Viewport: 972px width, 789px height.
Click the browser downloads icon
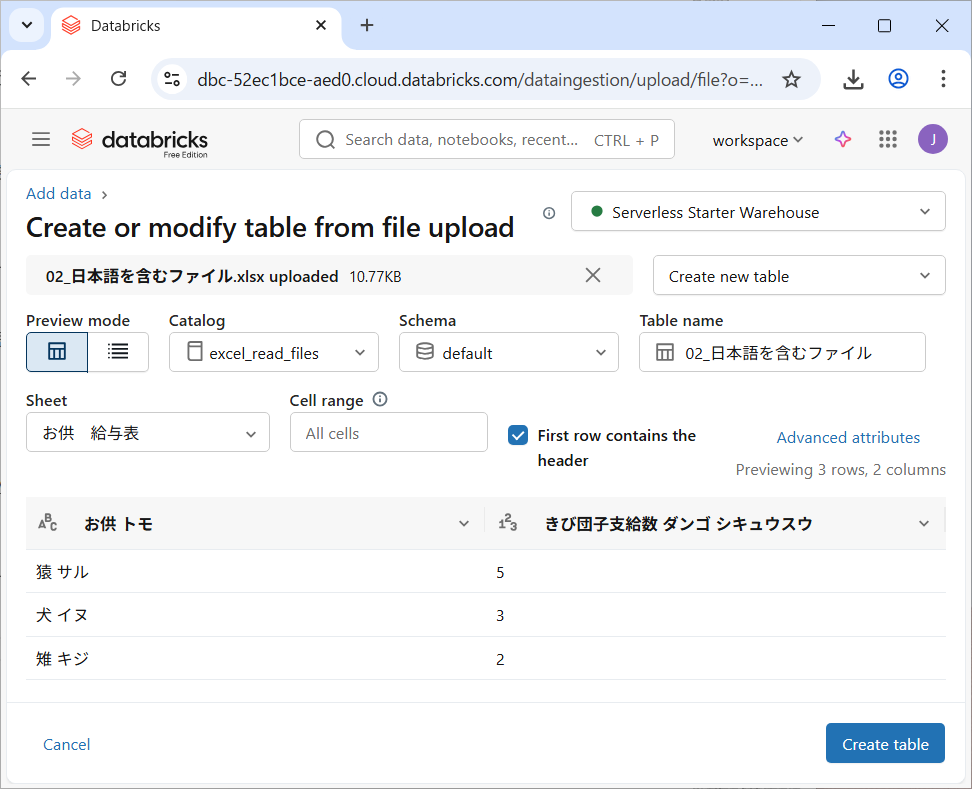click(853, 79)
